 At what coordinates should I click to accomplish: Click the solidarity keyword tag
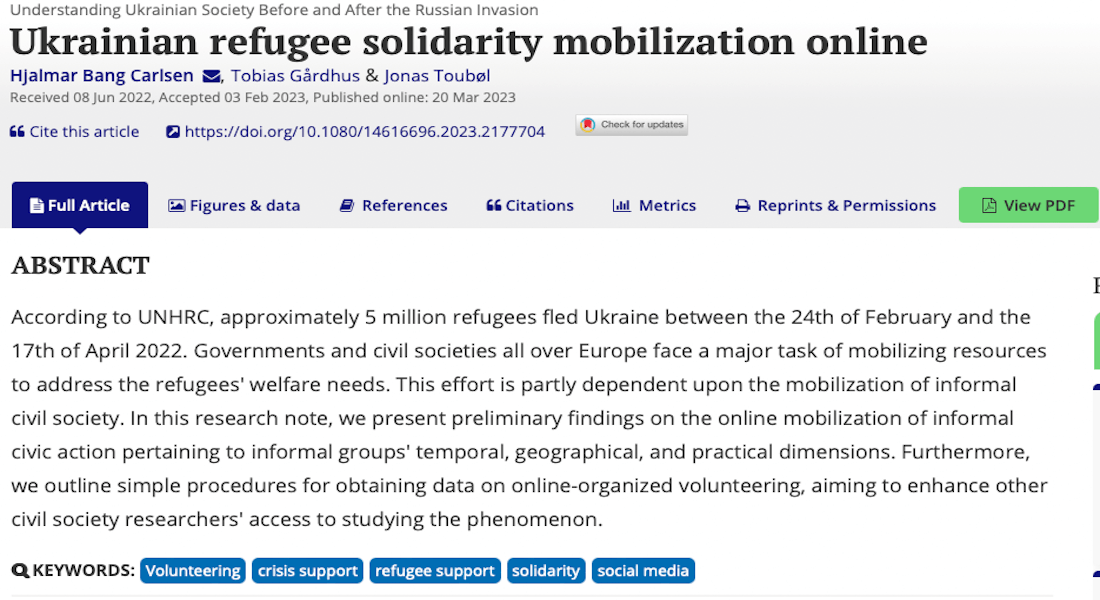[546, 571]
